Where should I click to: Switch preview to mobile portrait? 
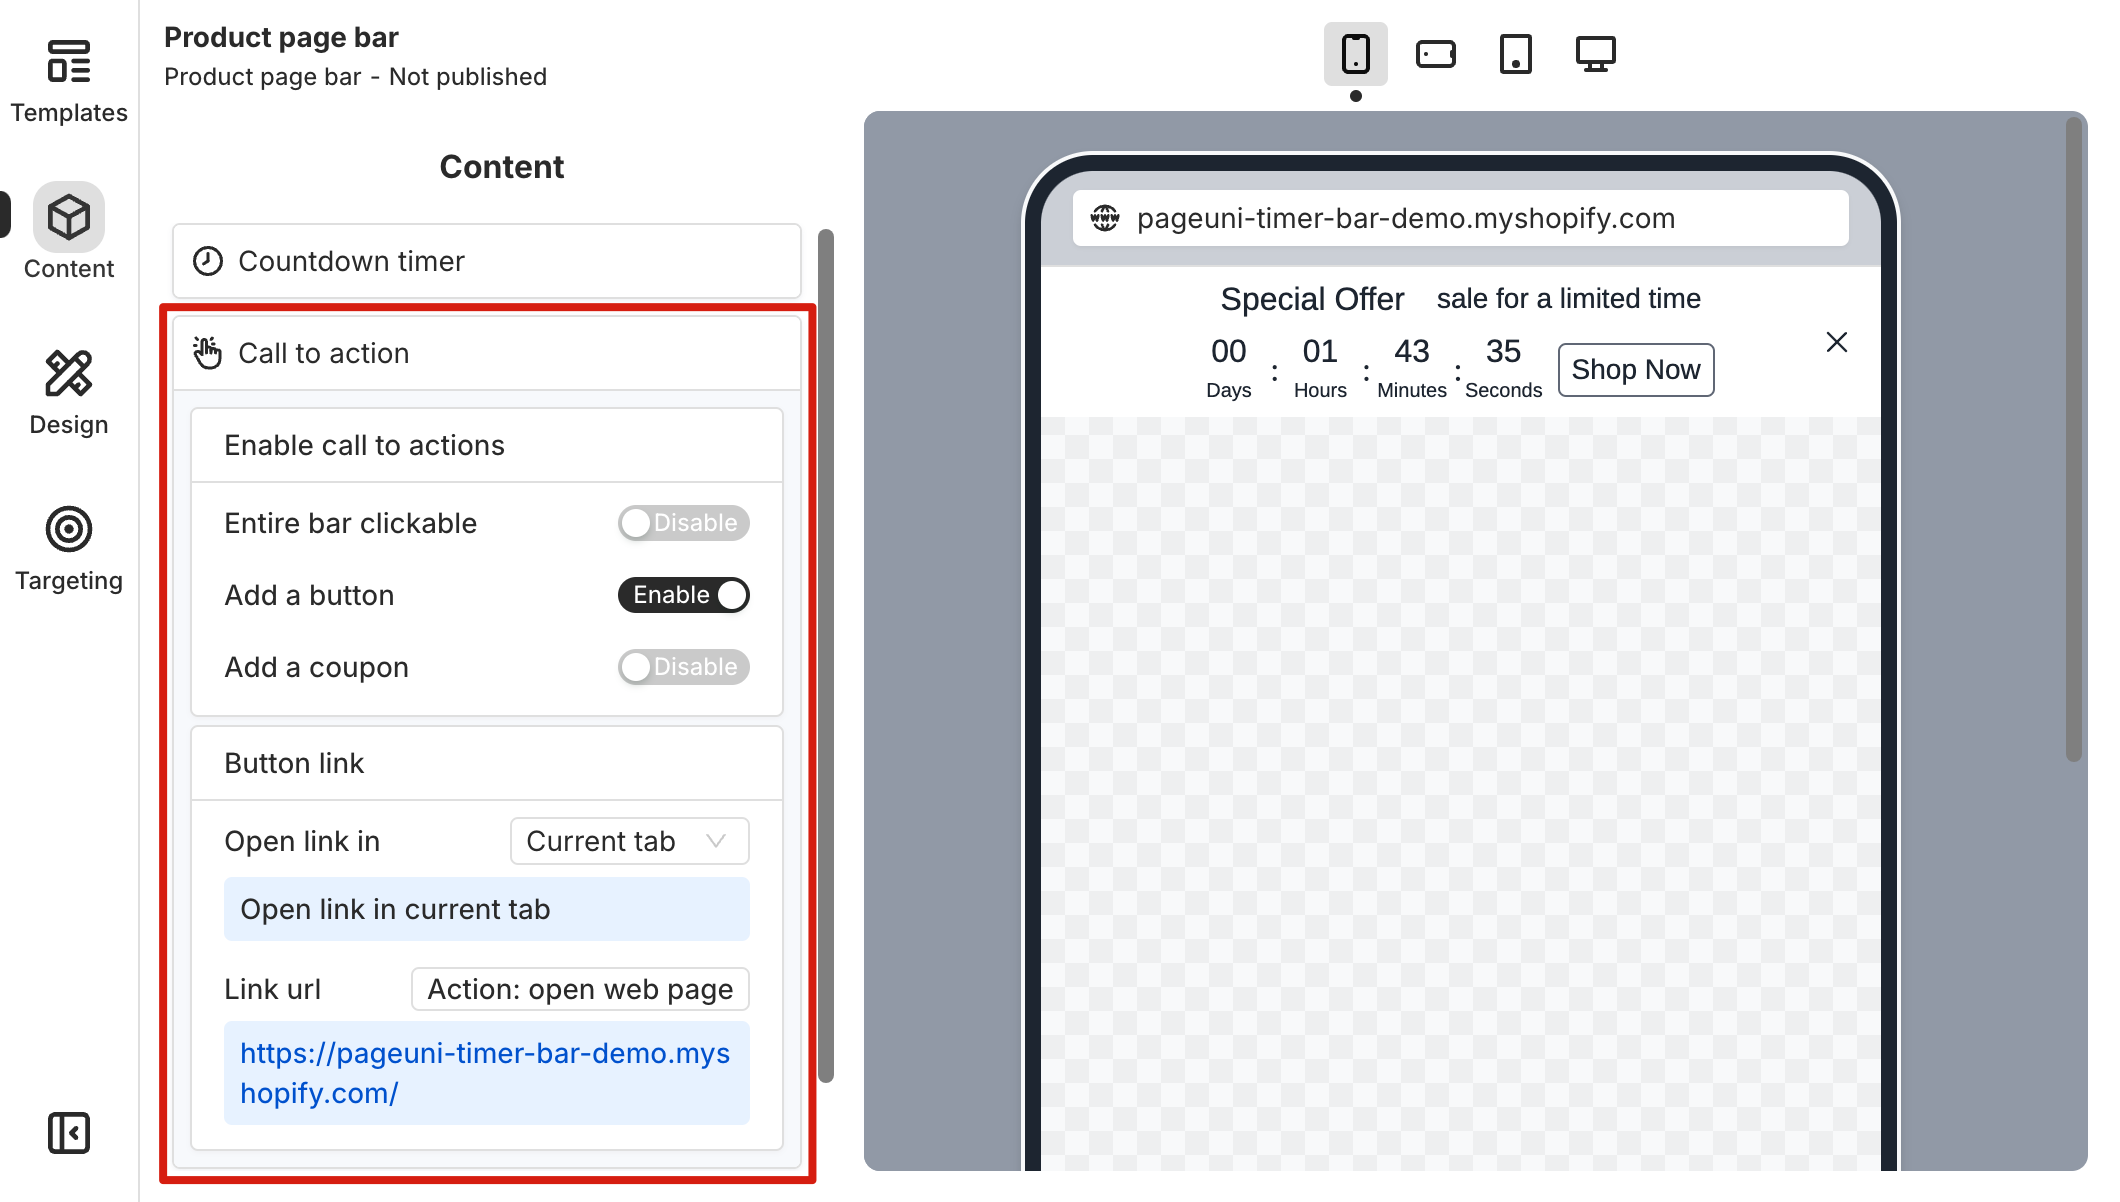[x=1356, y=54]
